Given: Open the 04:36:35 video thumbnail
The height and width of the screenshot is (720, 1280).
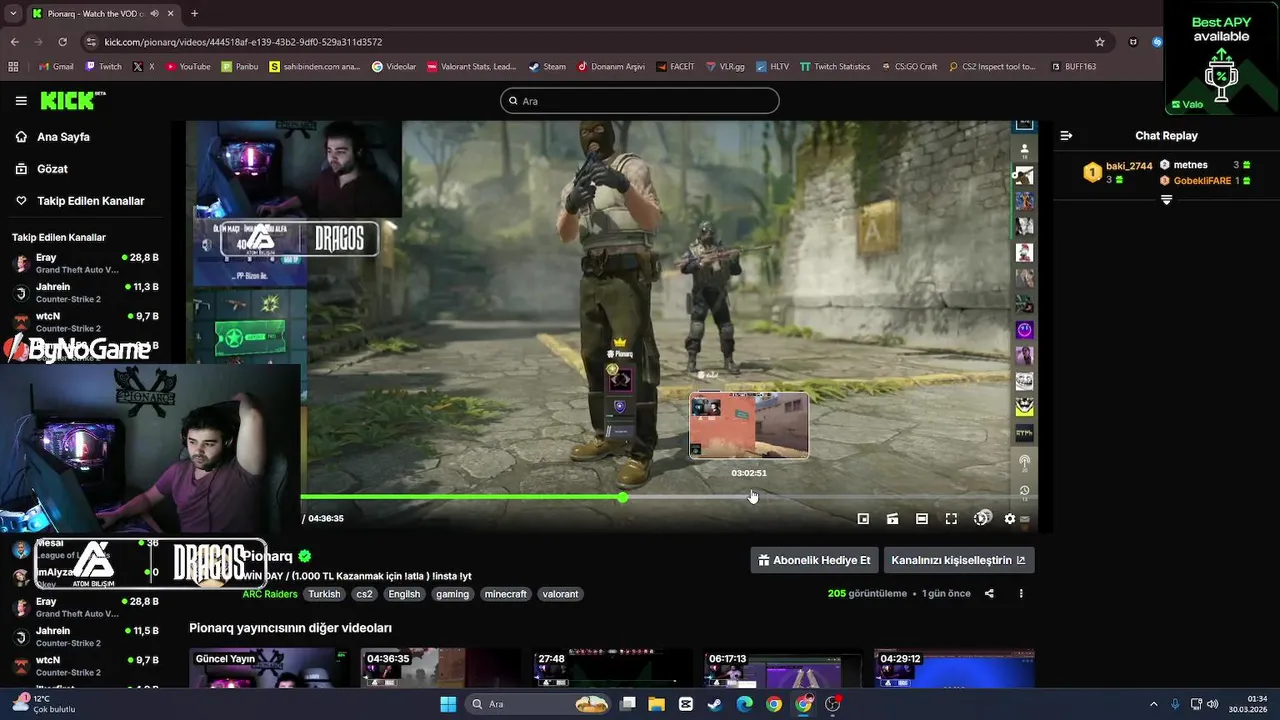Looking at the screenshot, I should [x=440, y=668].
